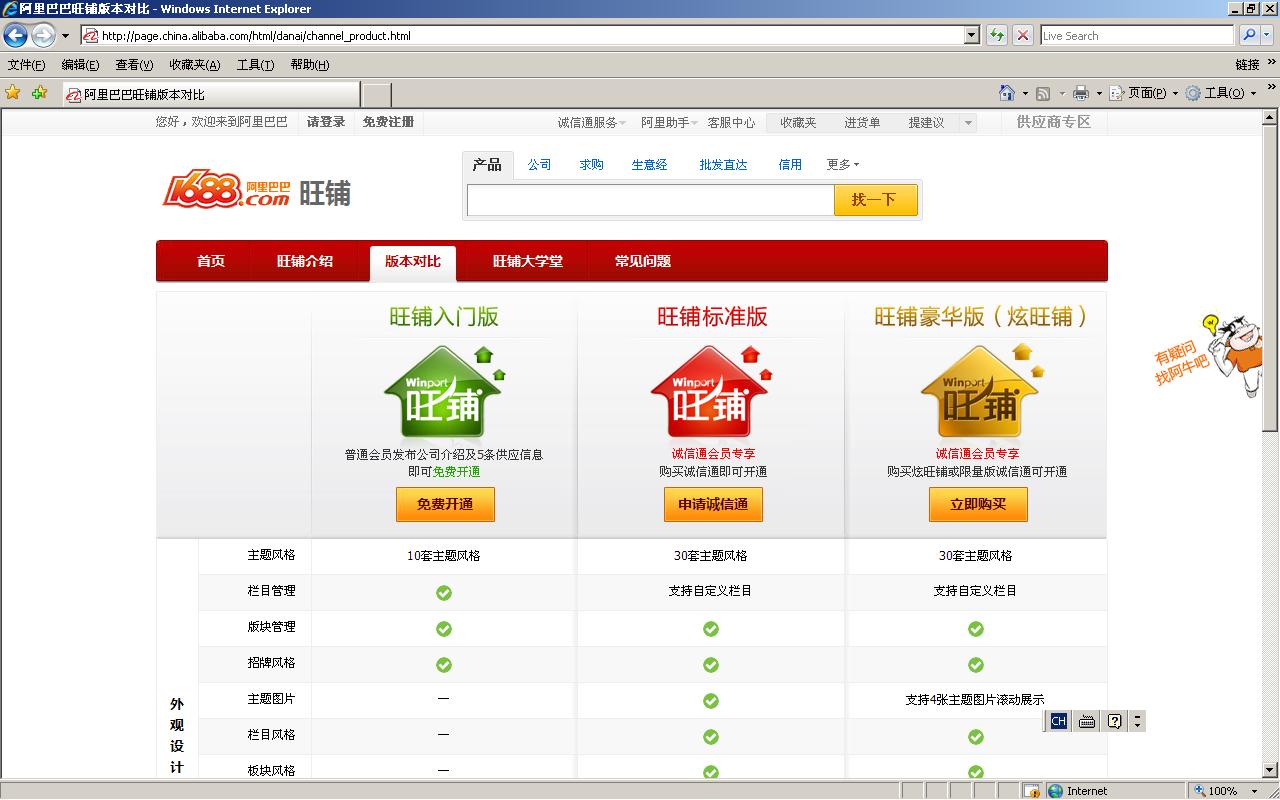The width and height of the screenshot is (1280, 800).
Task: Expand the address bar history dropdown
Action: 971,36
